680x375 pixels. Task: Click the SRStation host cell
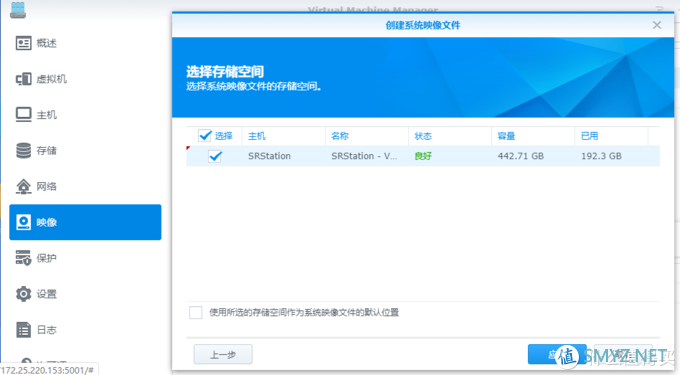[269, 156]
